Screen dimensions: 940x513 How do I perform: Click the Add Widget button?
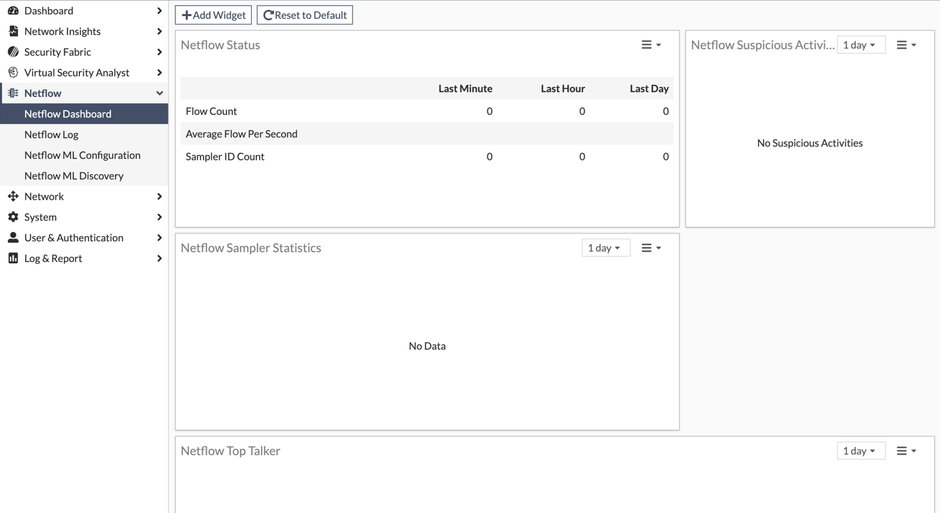[x=214, y=15]
